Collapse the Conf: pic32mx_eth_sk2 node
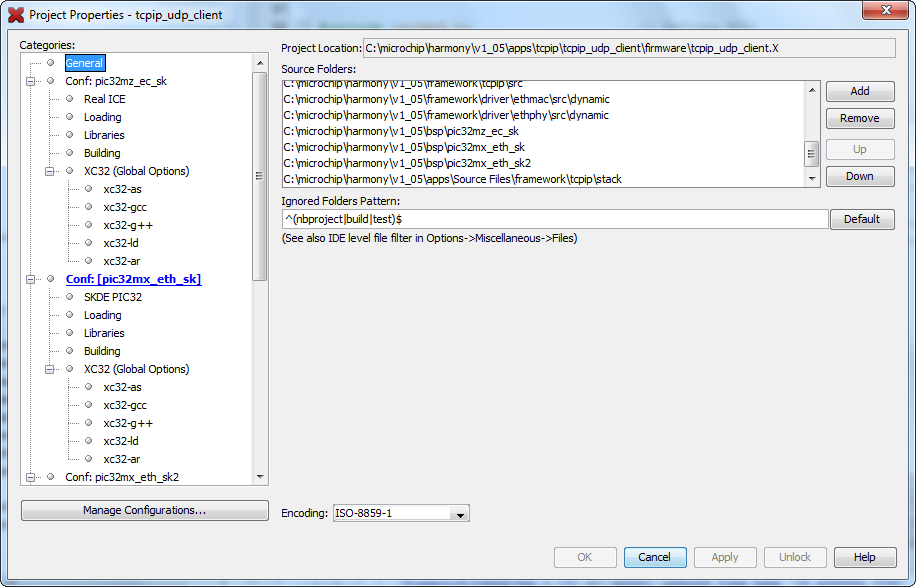Image resolution: width=916 pixels, height=587 pixels. (x=30, y=477)
